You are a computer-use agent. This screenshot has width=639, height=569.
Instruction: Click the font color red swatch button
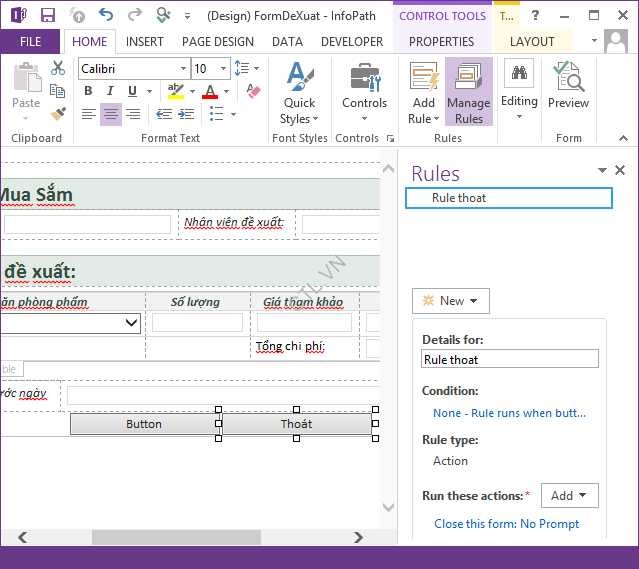point(209,91)
